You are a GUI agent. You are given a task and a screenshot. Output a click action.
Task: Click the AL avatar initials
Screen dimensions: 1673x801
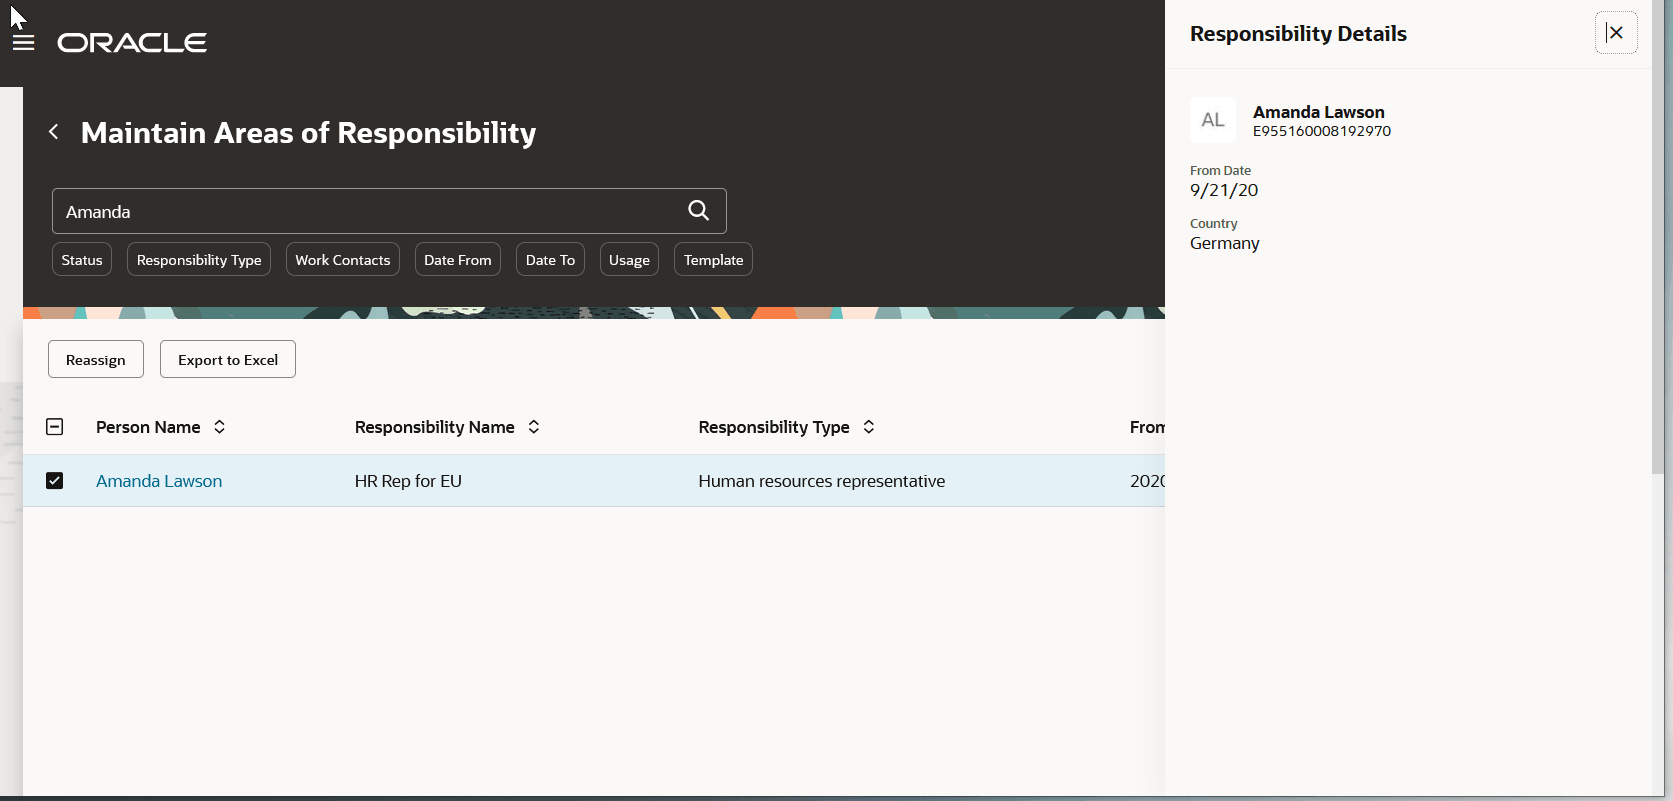(1213, 120)
